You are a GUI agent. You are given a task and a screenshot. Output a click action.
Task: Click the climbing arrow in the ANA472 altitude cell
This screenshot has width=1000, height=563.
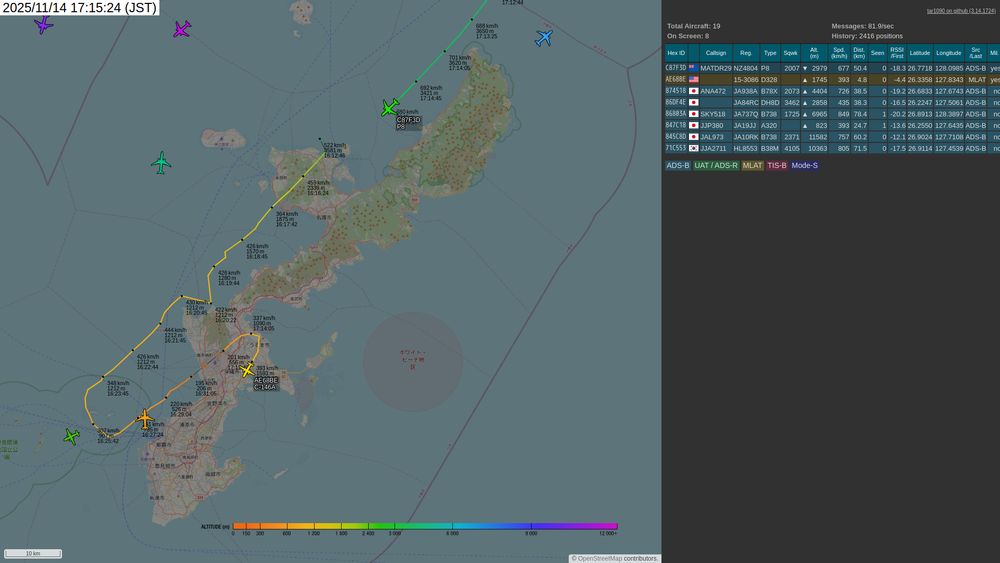[x=805, y=91]
